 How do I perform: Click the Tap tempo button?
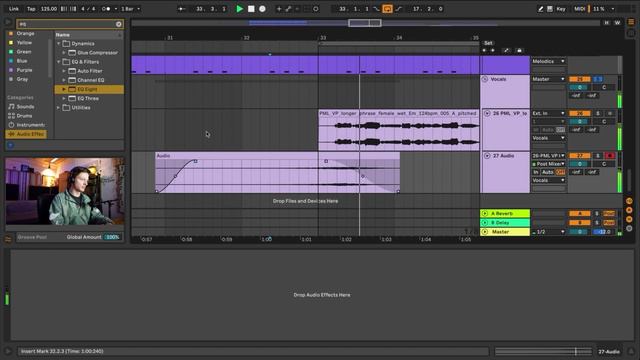(31, 9)
